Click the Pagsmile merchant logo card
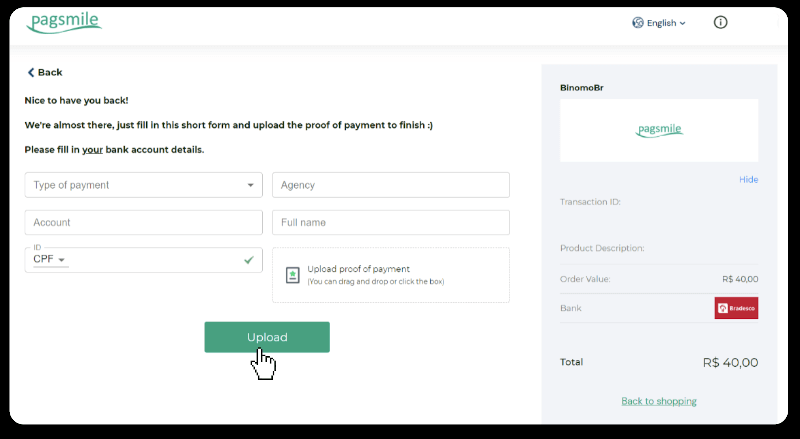 659,130
